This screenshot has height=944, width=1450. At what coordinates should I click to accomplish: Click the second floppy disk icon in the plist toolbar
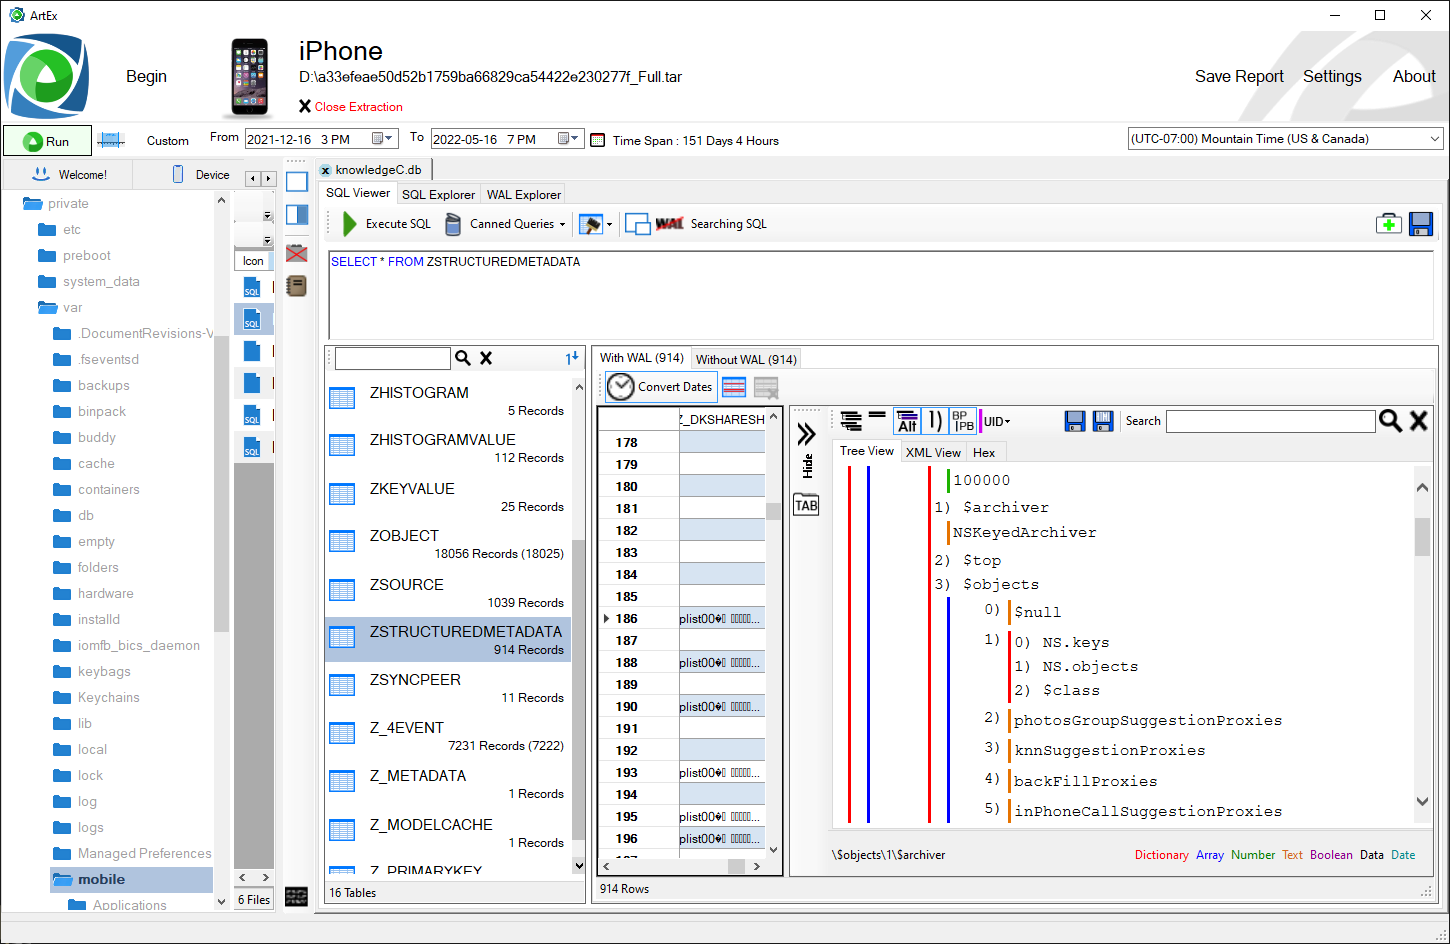[1103, 421]
